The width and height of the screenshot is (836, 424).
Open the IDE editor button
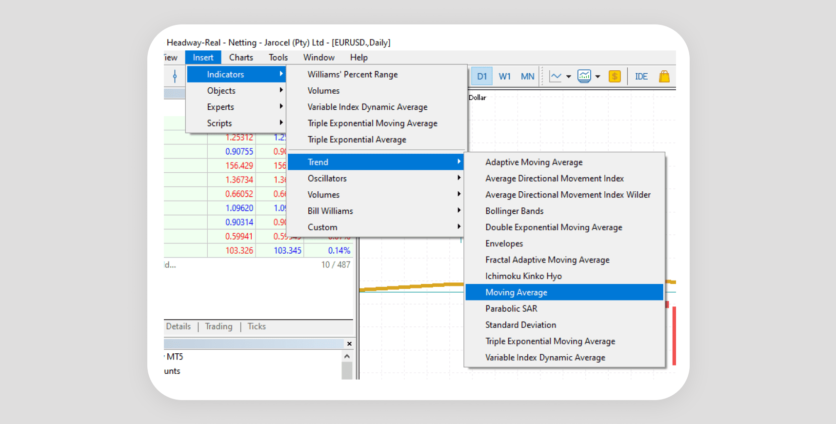point(641,76)
